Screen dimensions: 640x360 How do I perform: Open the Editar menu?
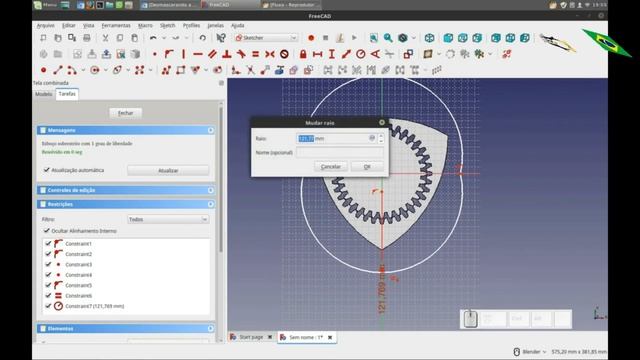(x=69, y=25)
